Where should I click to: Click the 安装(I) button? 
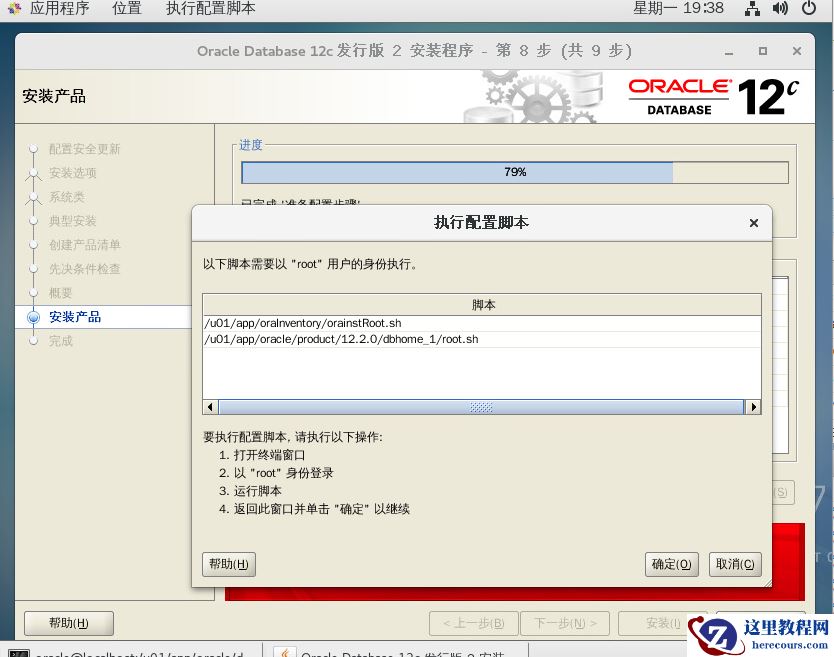coord(663,623)
